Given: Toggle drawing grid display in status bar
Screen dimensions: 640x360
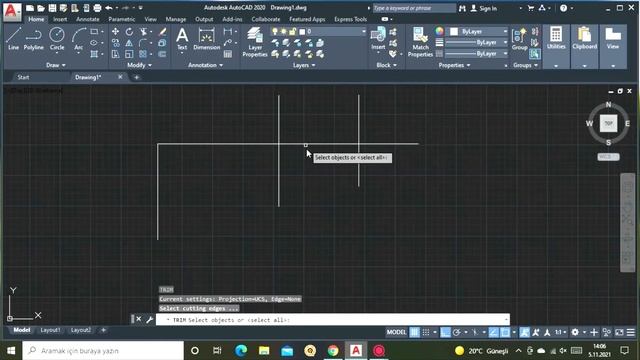Looking at the screenshot, I should tap(414, 332).
